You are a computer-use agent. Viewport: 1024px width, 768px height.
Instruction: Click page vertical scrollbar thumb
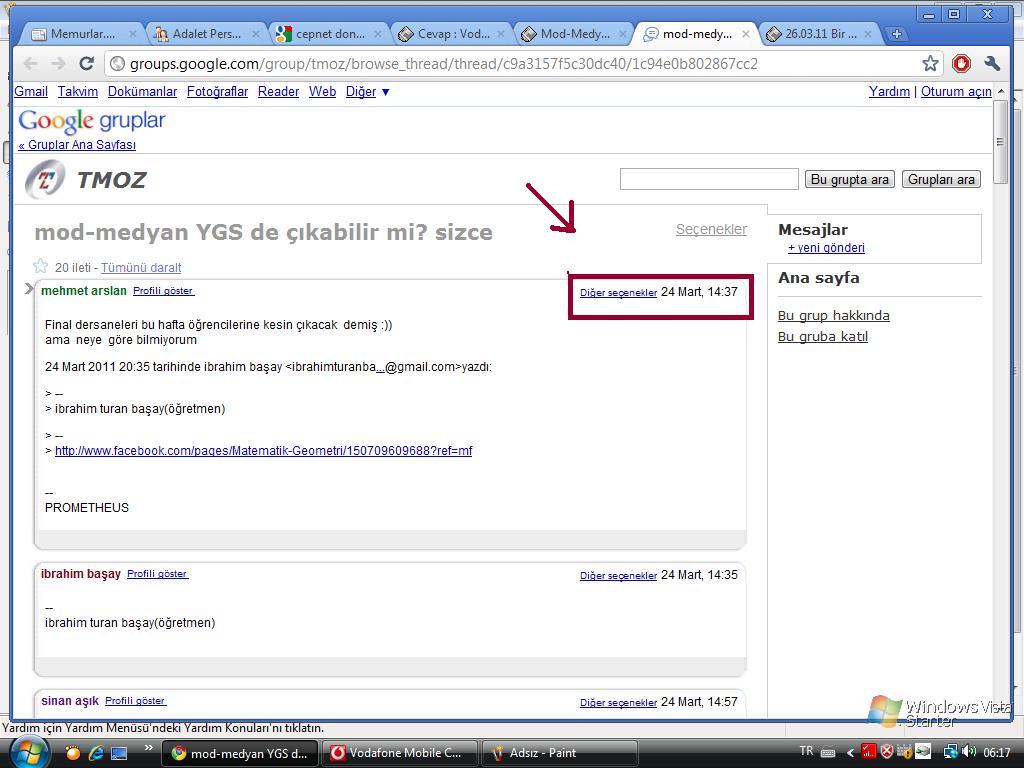click(x=1000, y=140)
